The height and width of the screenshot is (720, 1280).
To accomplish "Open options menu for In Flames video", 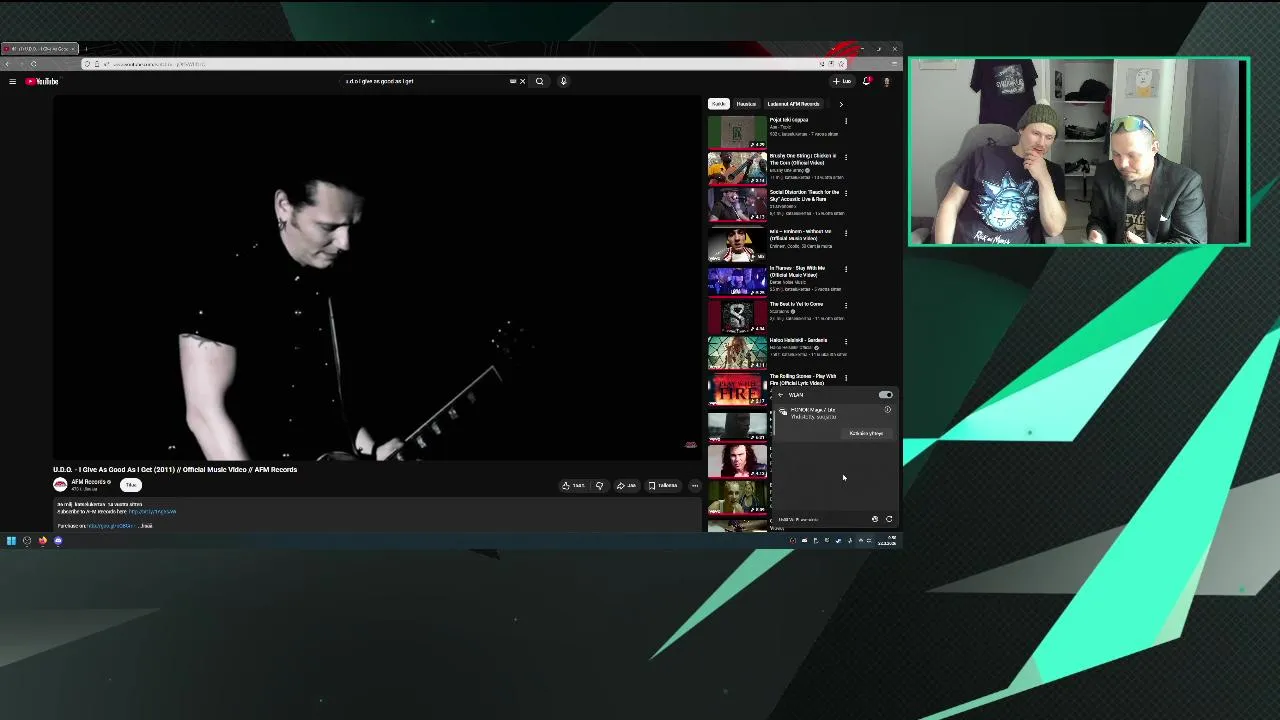I will [x=846, y=269].
